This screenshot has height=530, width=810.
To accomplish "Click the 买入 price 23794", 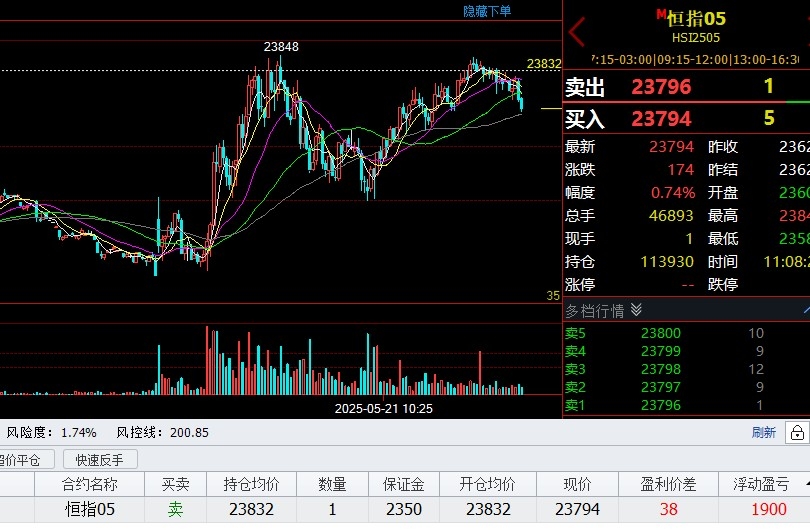I will 661,118.
